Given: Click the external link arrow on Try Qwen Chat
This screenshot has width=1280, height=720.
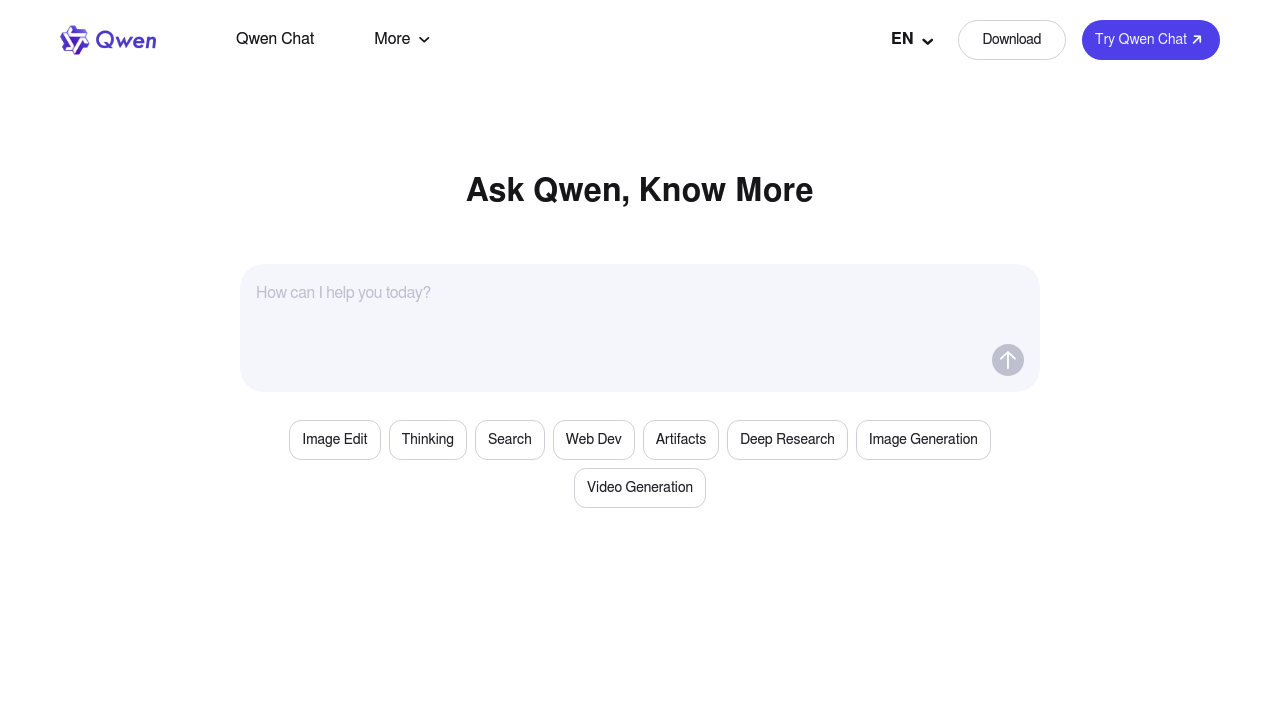Looking at the screenshot, I should pos(1196,40).
